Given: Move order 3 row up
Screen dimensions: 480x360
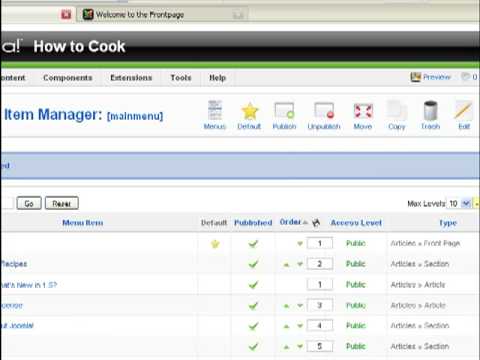Looking at the screenshot, I should point(286,306).
